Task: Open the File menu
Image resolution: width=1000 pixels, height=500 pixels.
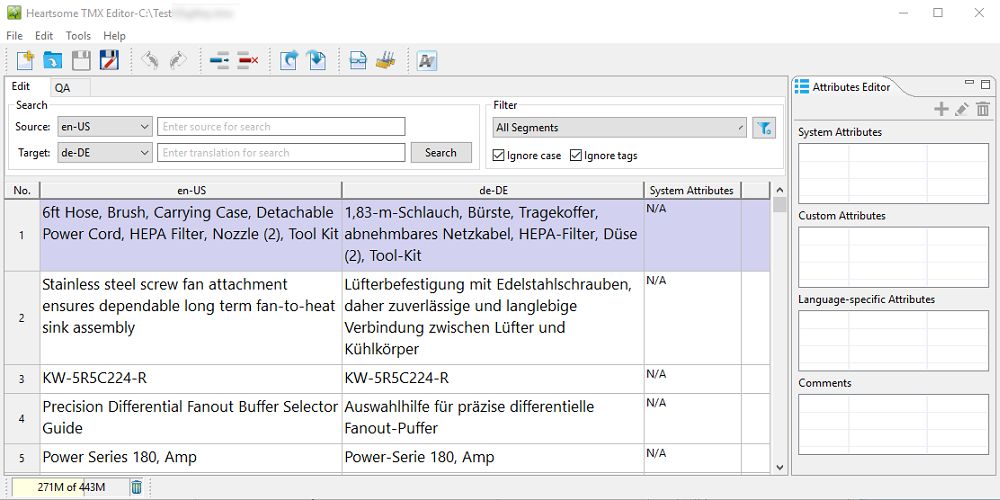Action: tap(14, 36)
